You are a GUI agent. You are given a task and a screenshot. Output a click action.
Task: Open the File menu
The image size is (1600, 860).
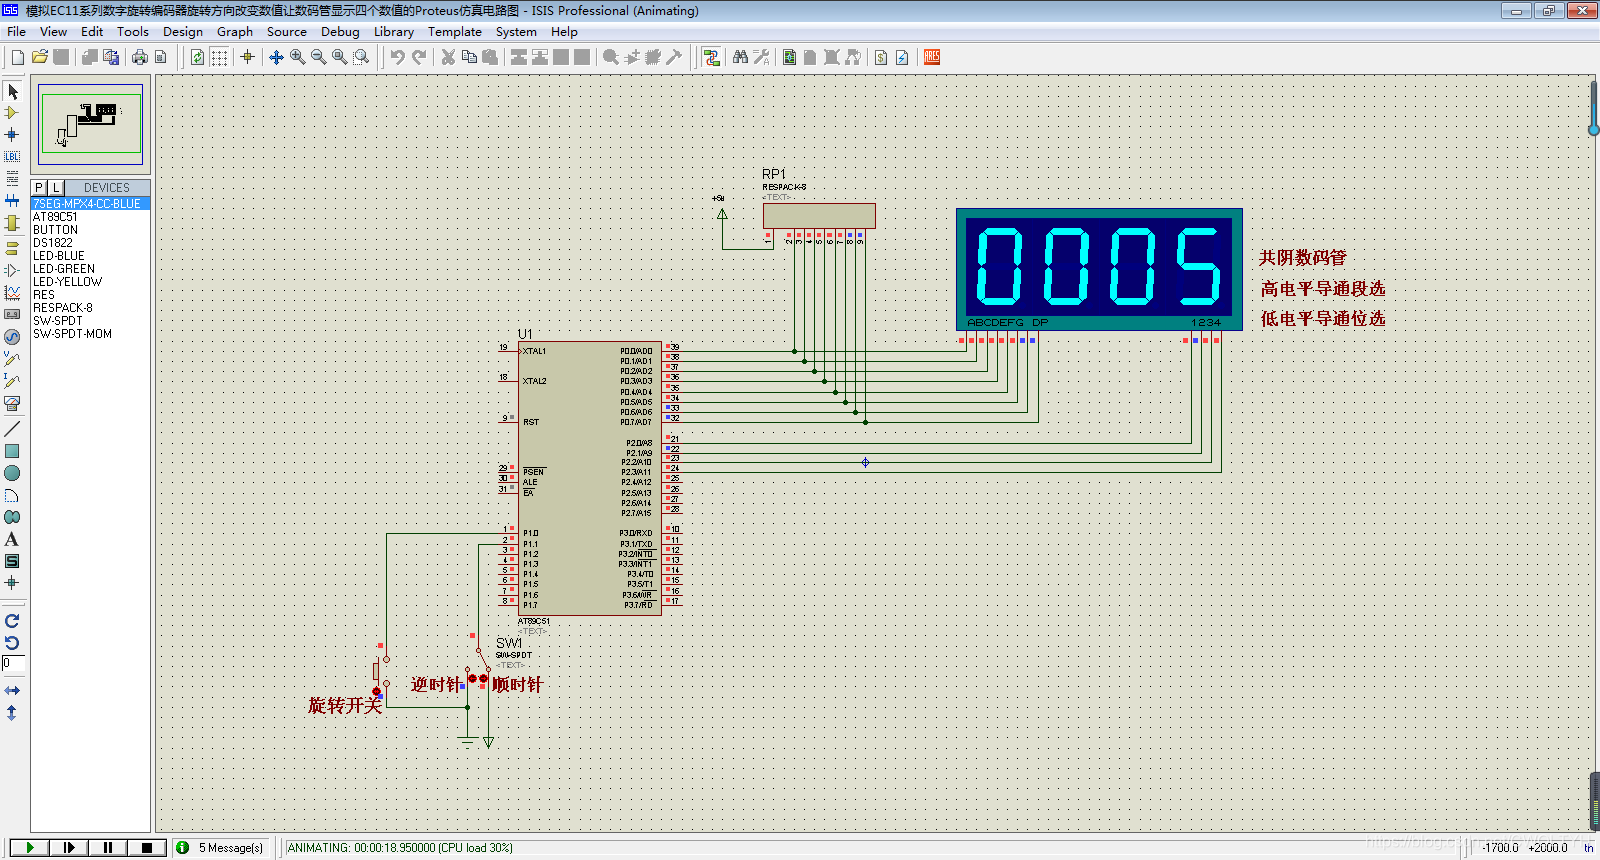(17, 32)
